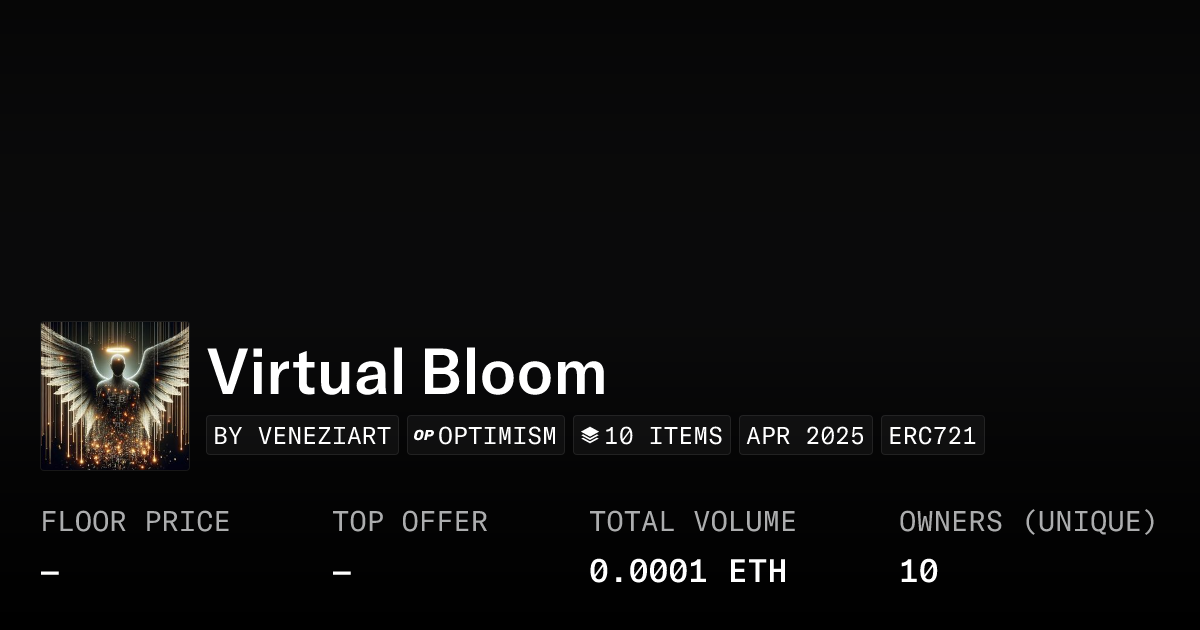Image resolution: width=1200 pixels, height=630 pixels.
Task: Click the TOTAL VOLUME label
Action: coord(692,522)
